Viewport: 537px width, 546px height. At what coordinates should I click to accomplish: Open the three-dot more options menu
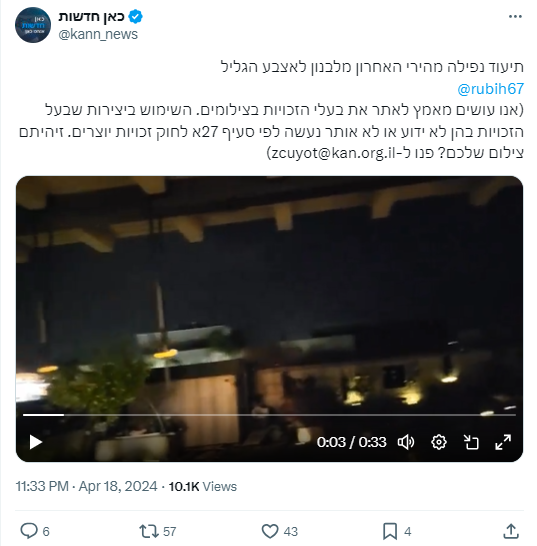[x=515, y=16]
